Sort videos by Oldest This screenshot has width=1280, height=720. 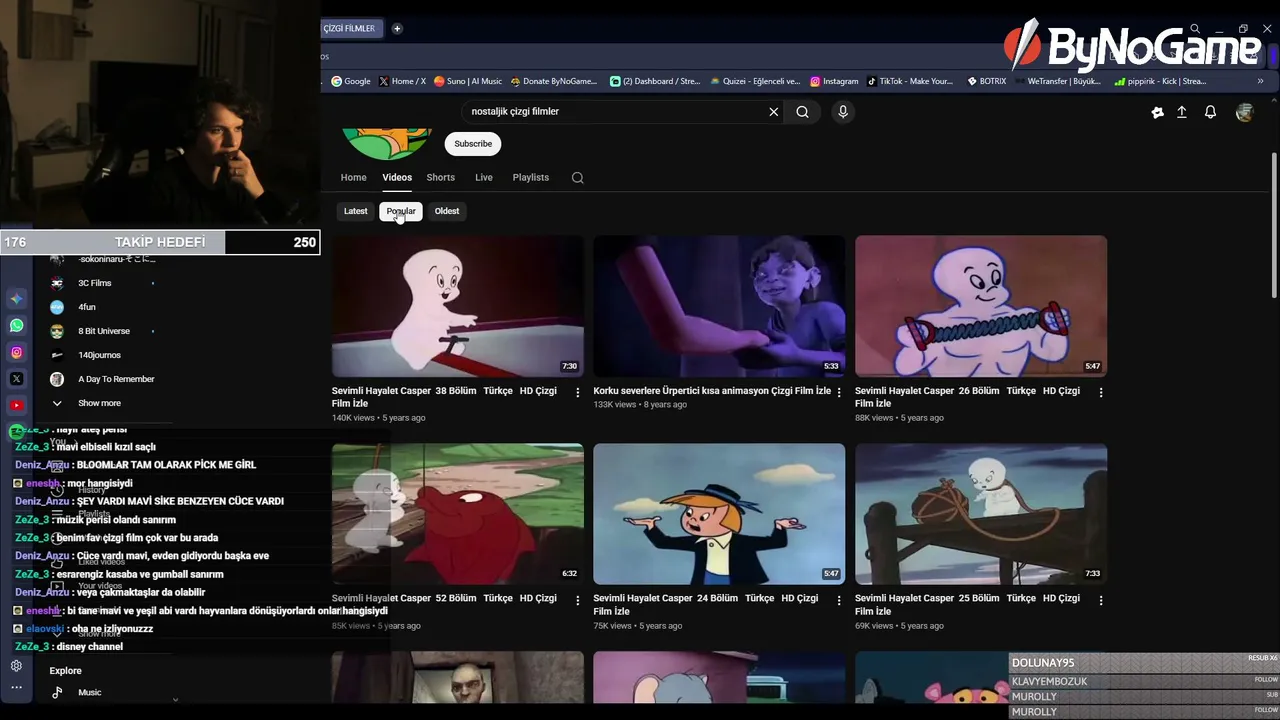click(447, 211)
